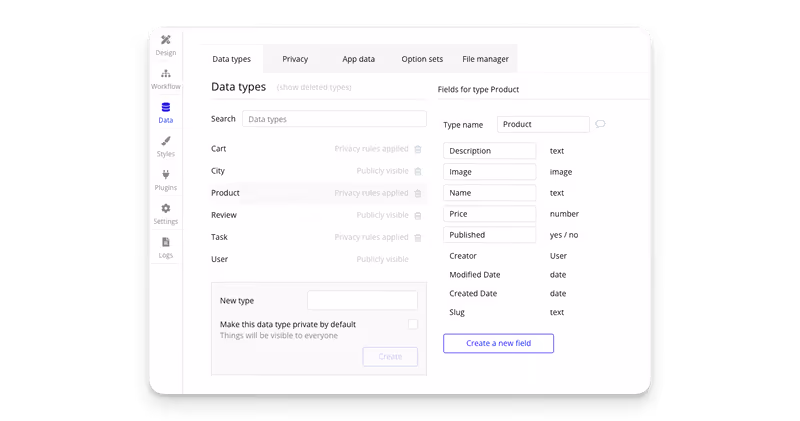Click the New type name input
The height and width of the screenshot is (421, 800).
point(362,301)
